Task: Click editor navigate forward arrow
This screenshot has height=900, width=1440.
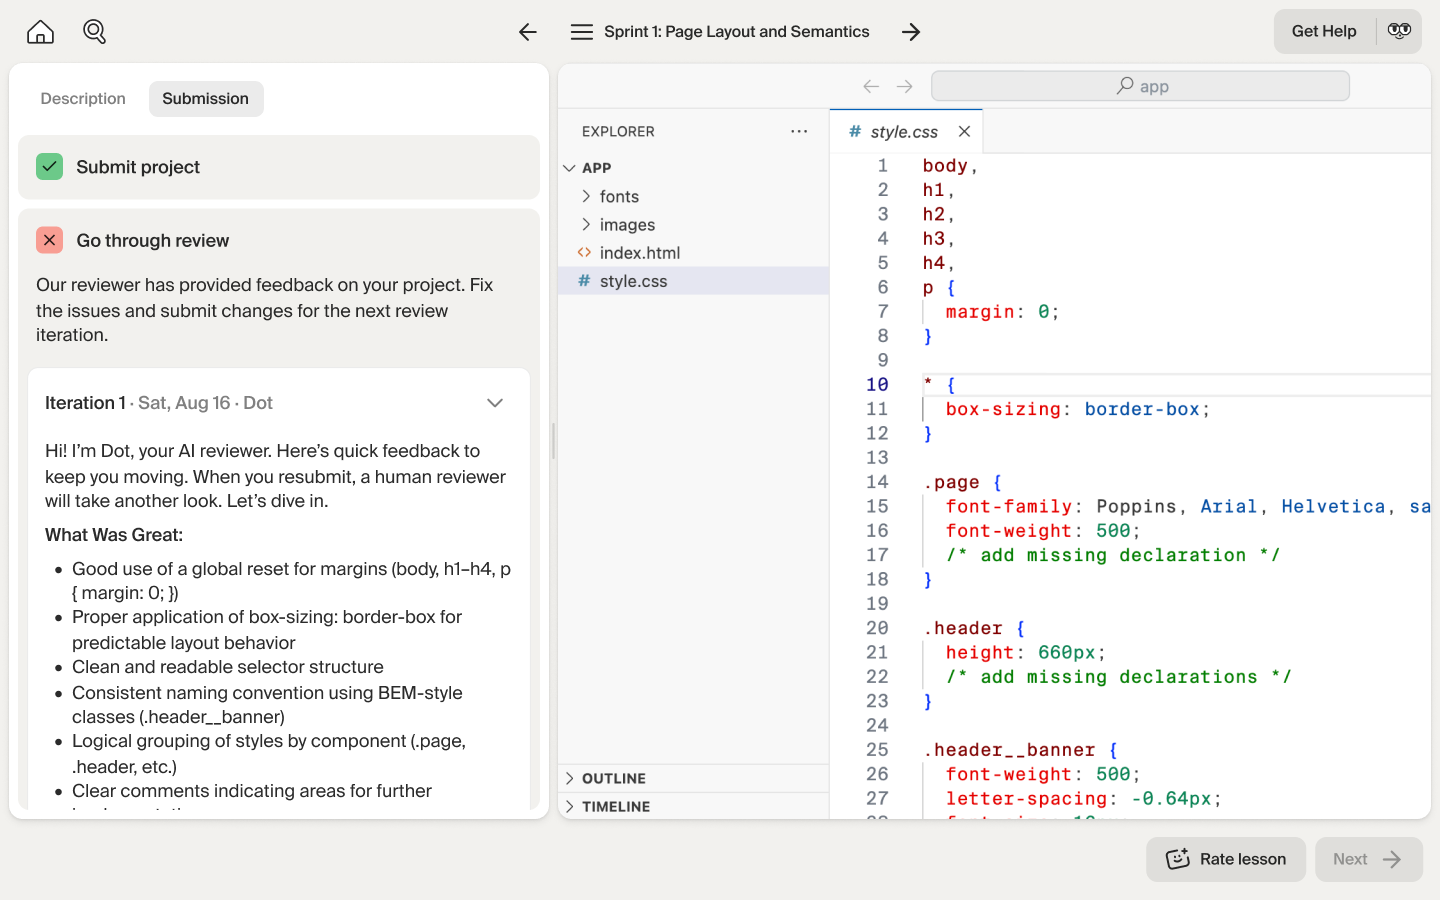Action: [904, 86]
